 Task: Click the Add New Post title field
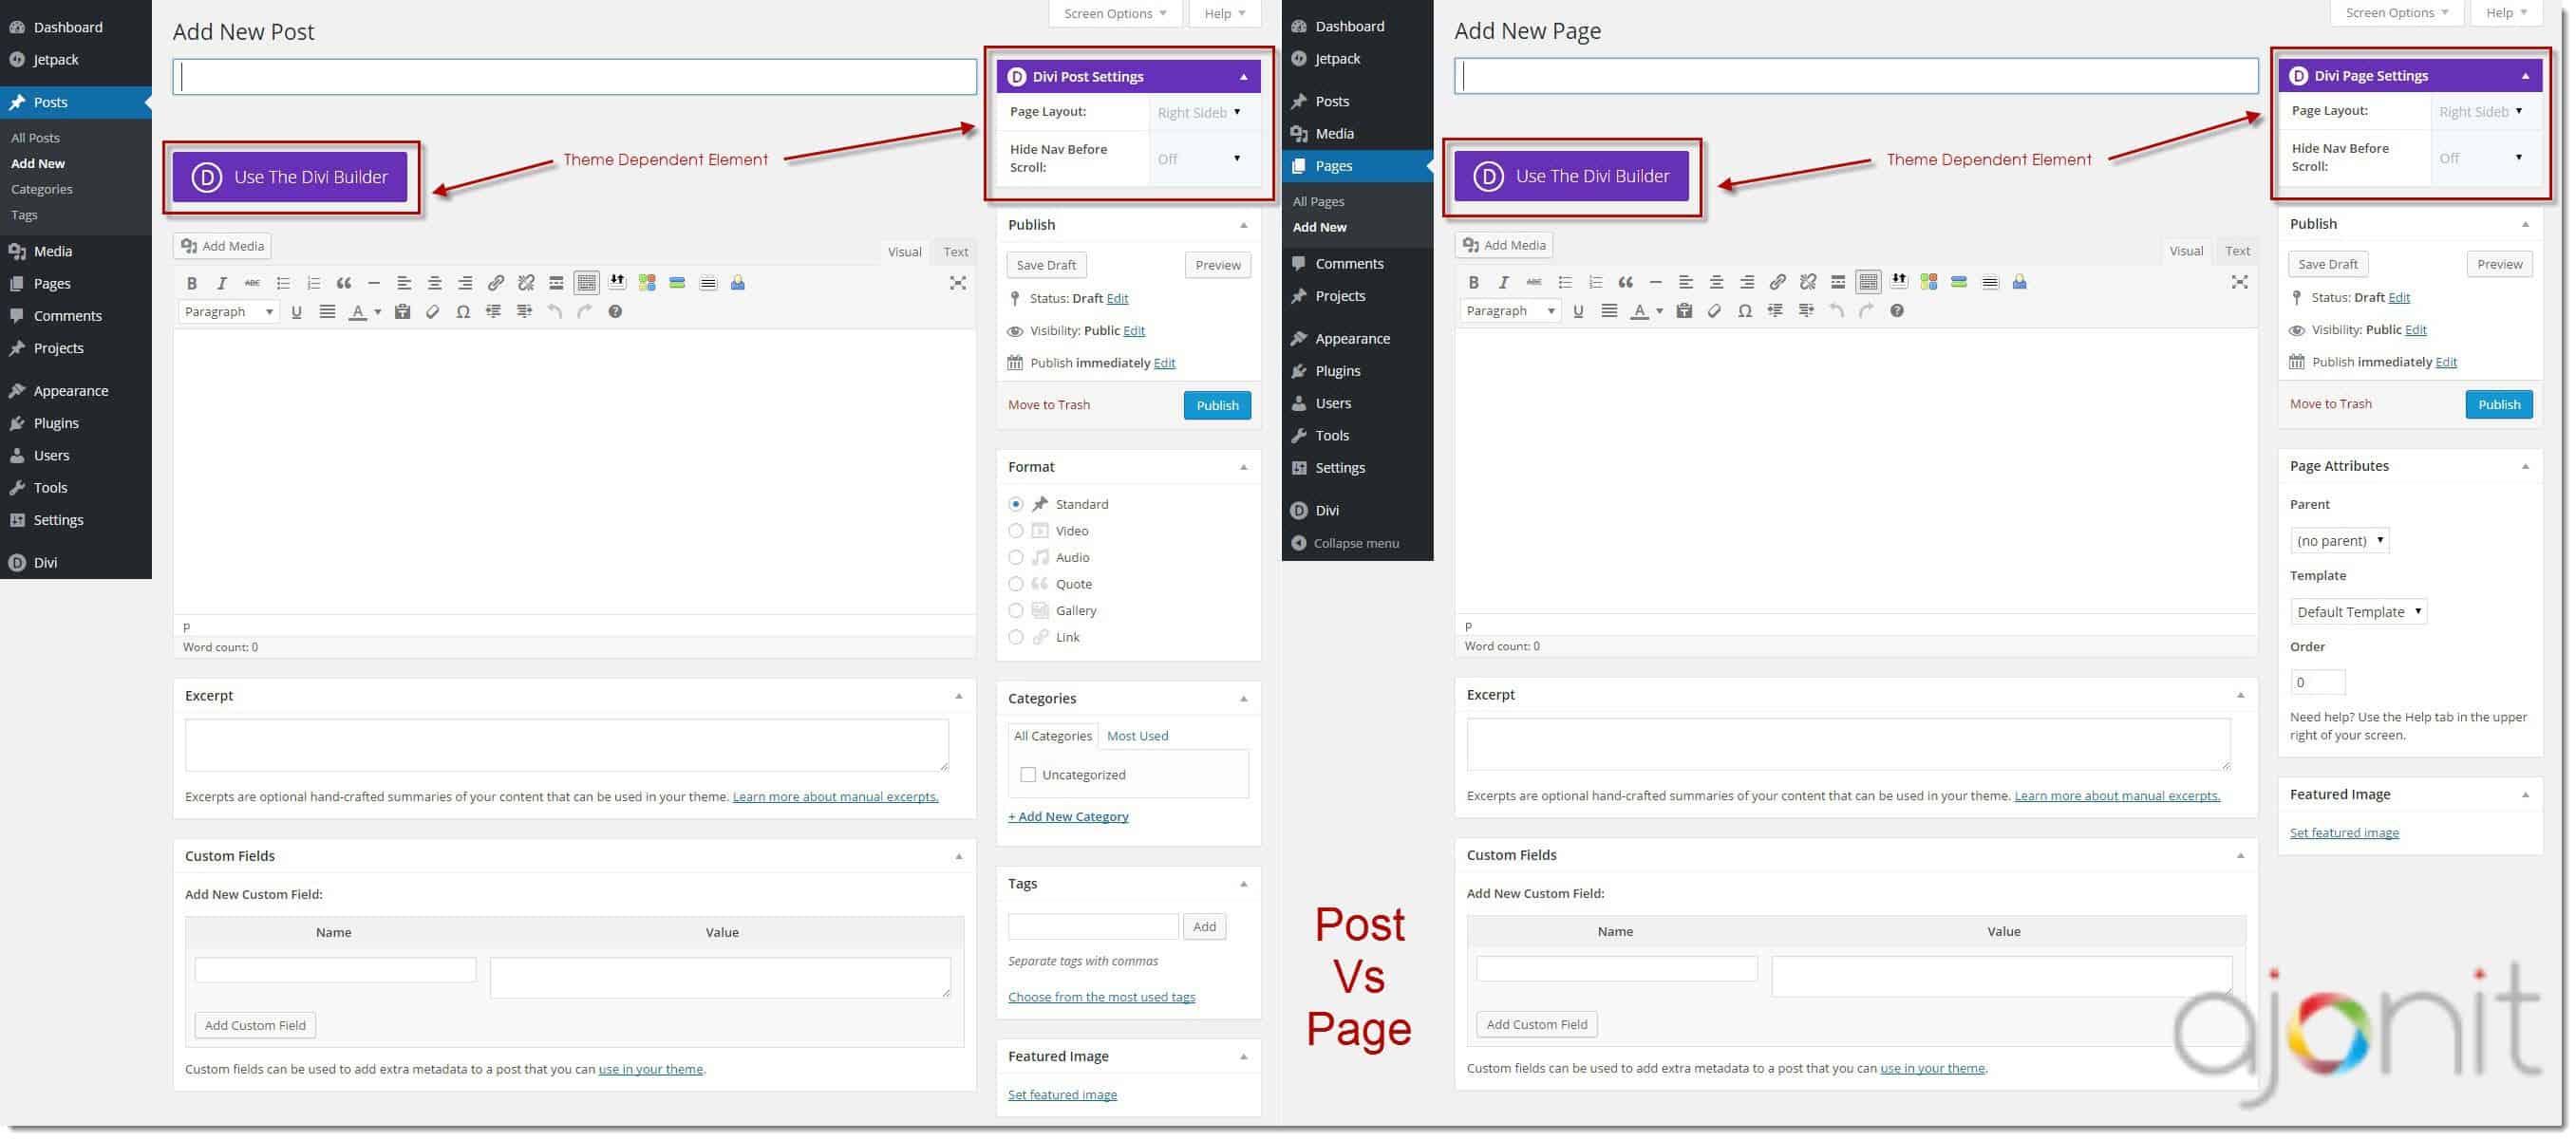tap(574, 77)
